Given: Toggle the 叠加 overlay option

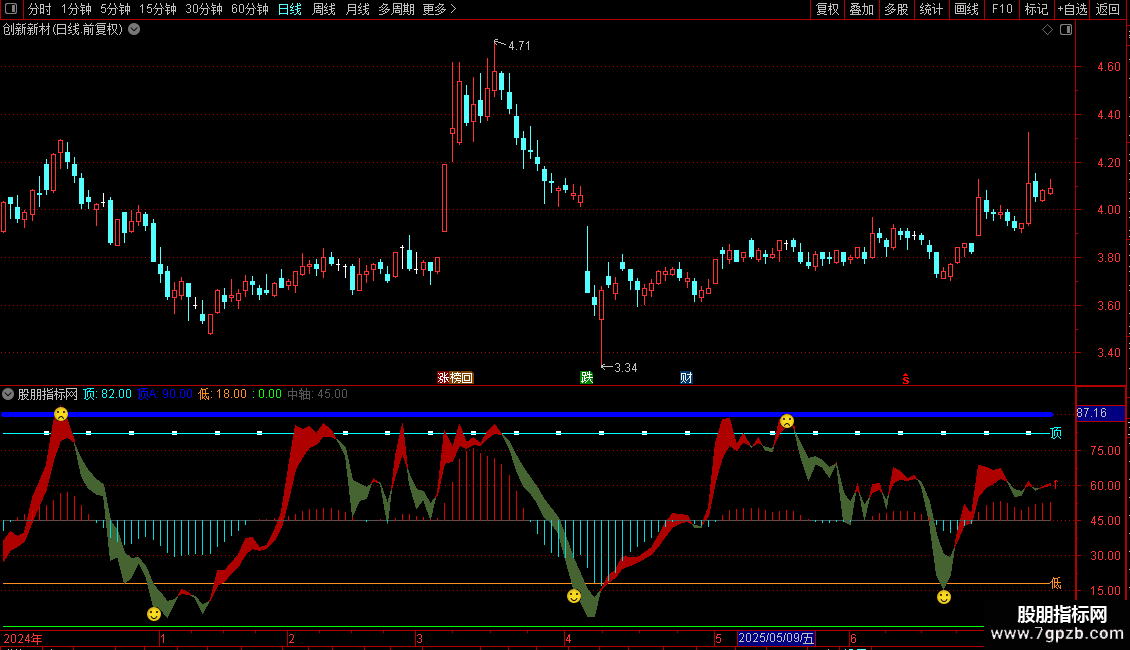Looking at the screenshot, I should 861,9.
